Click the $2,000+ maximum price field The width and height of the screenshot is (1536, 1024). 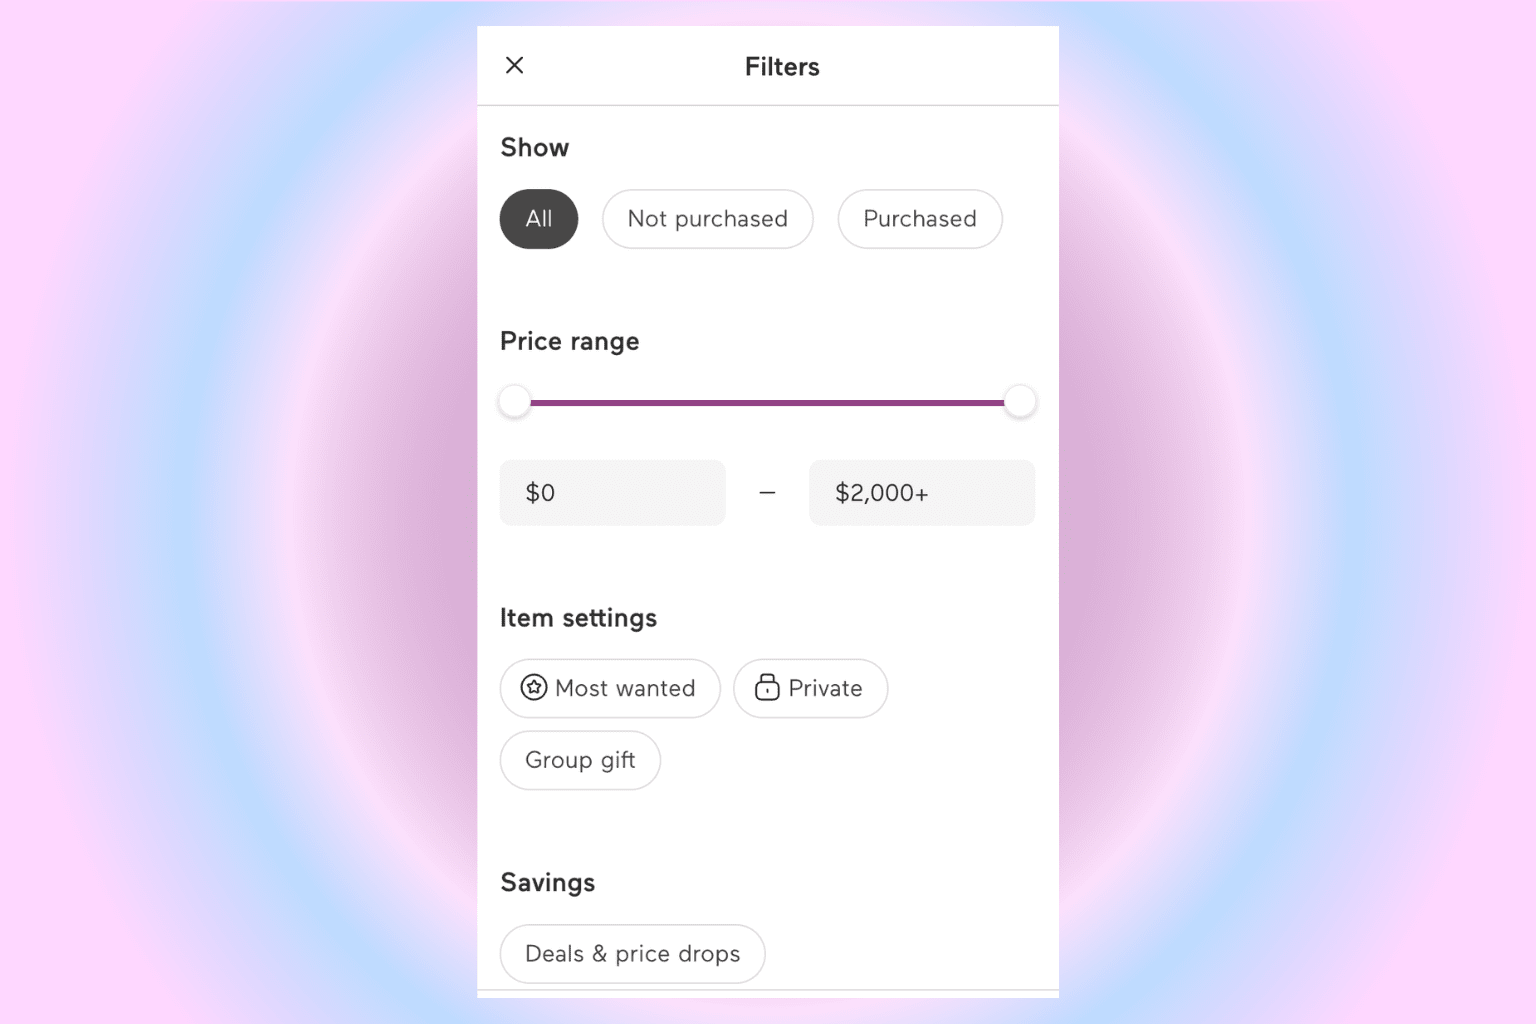click(920, 492)
